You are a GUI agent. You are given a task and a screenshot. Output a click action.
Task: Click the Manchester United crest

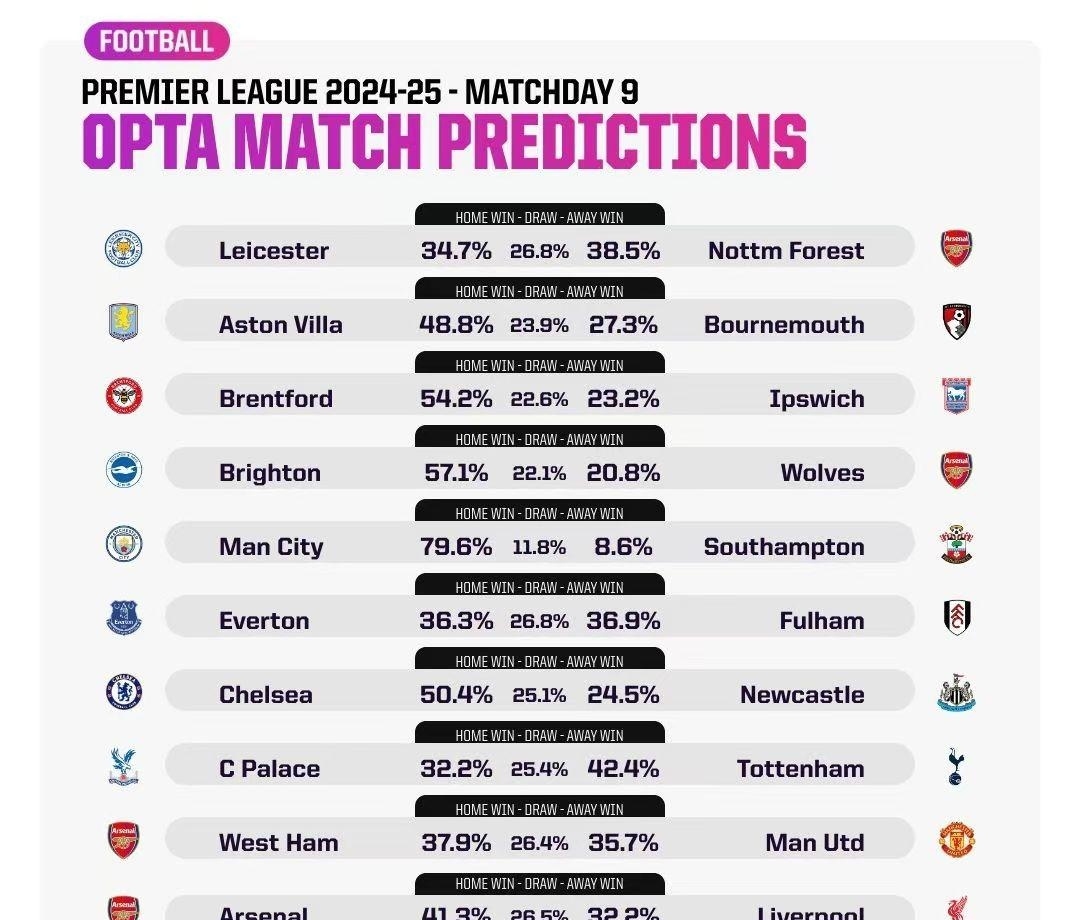point(957,840)
